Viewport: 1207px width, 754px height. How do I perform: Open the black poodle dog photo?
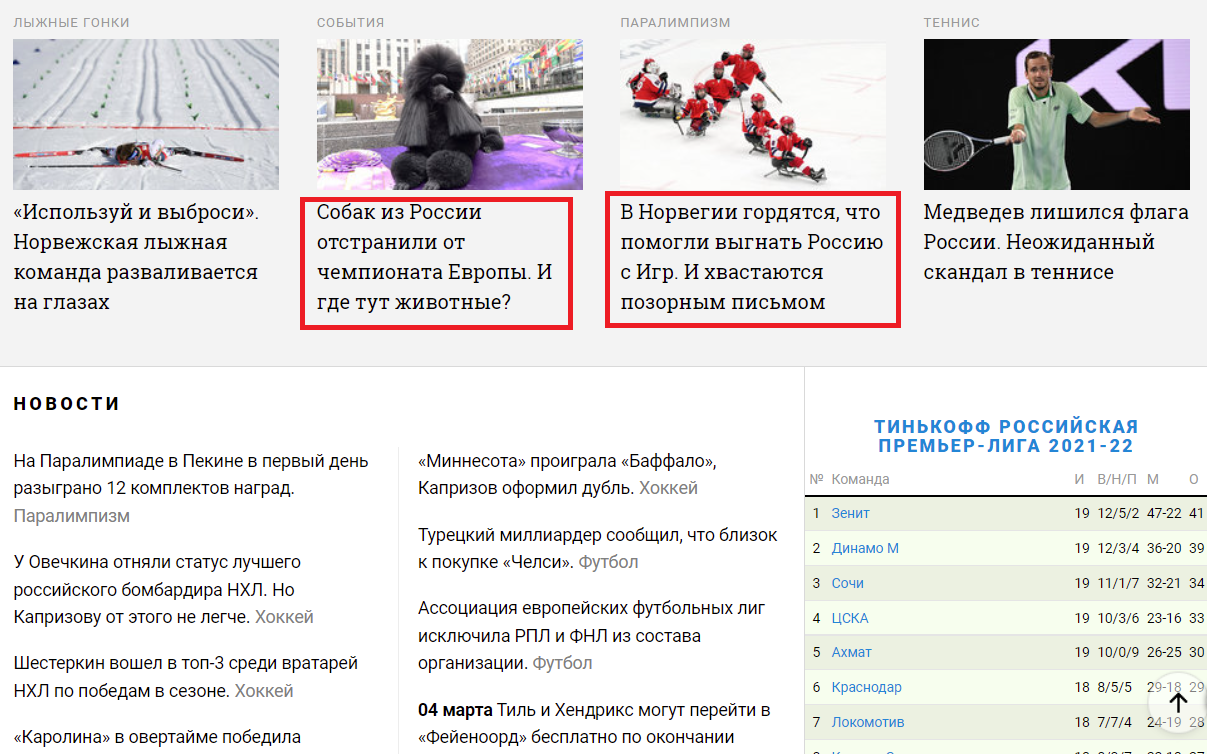pos(449,114)
